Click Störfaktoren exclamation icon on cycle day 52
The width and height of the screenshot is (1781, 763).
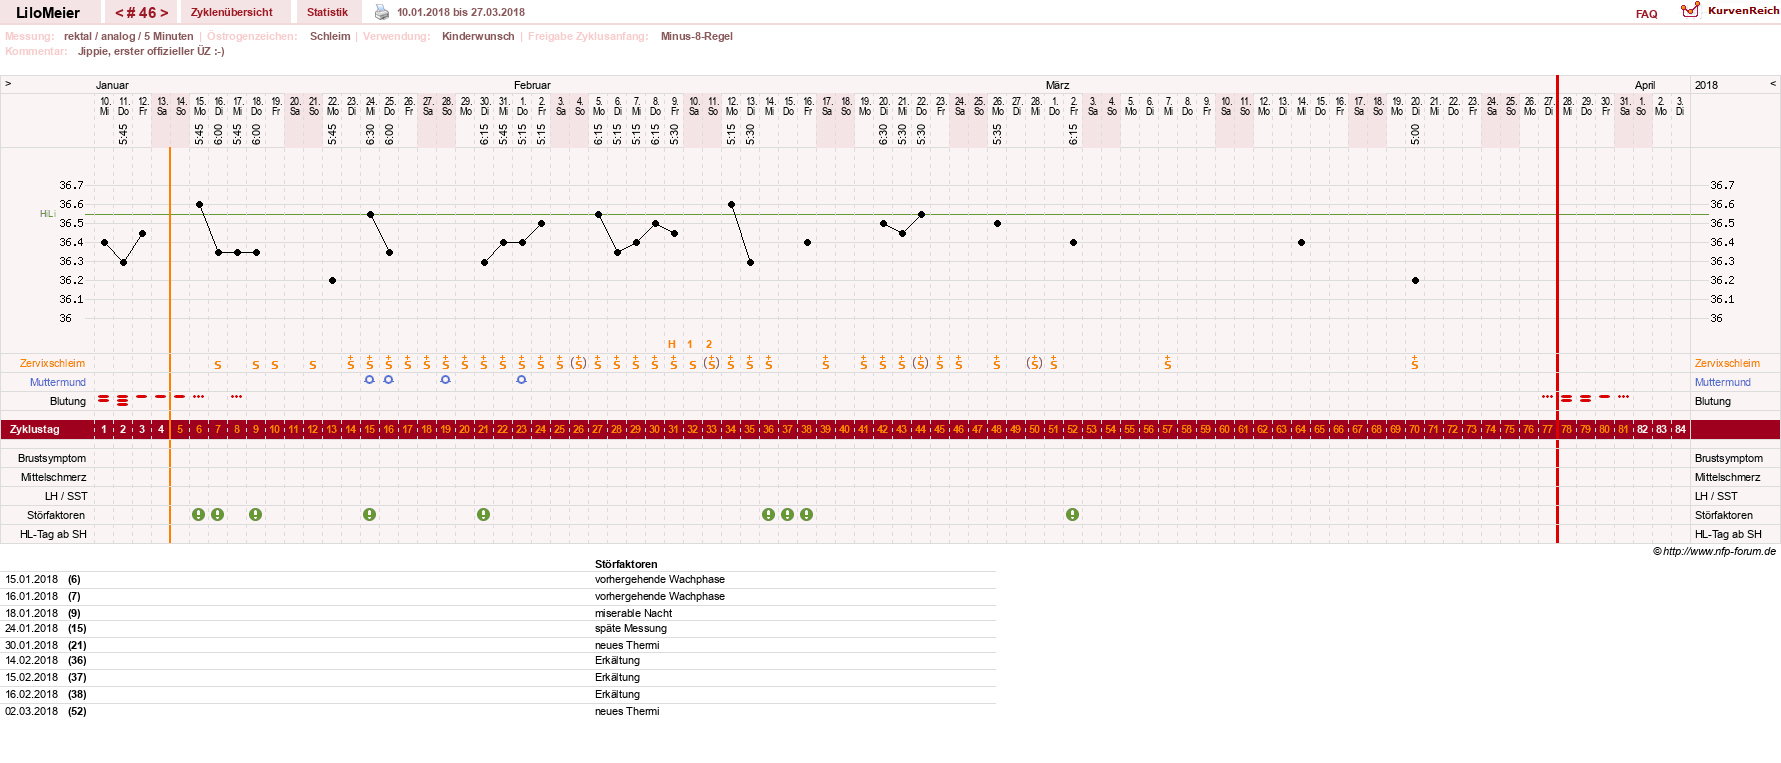pyautogui.click(x=1073, y=514)
